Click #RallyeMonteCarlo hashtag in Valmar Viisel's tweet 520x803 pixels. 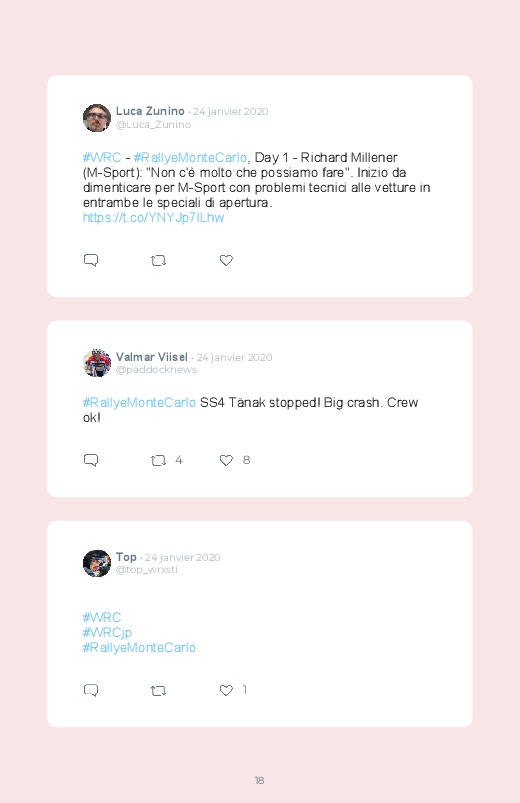click(139, 403)
